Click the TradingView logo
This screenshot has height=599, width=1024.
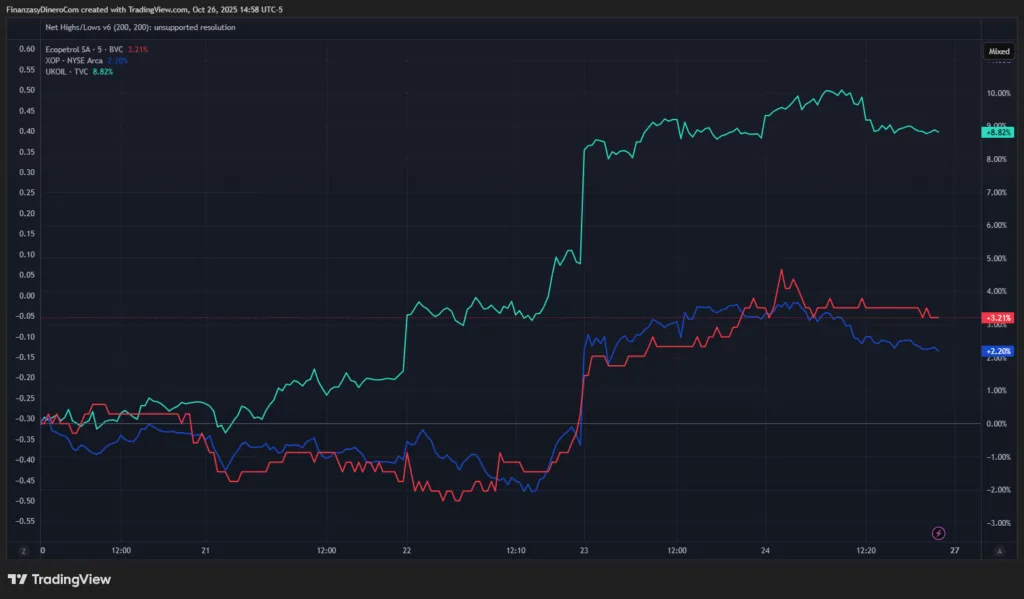point(59,579)
